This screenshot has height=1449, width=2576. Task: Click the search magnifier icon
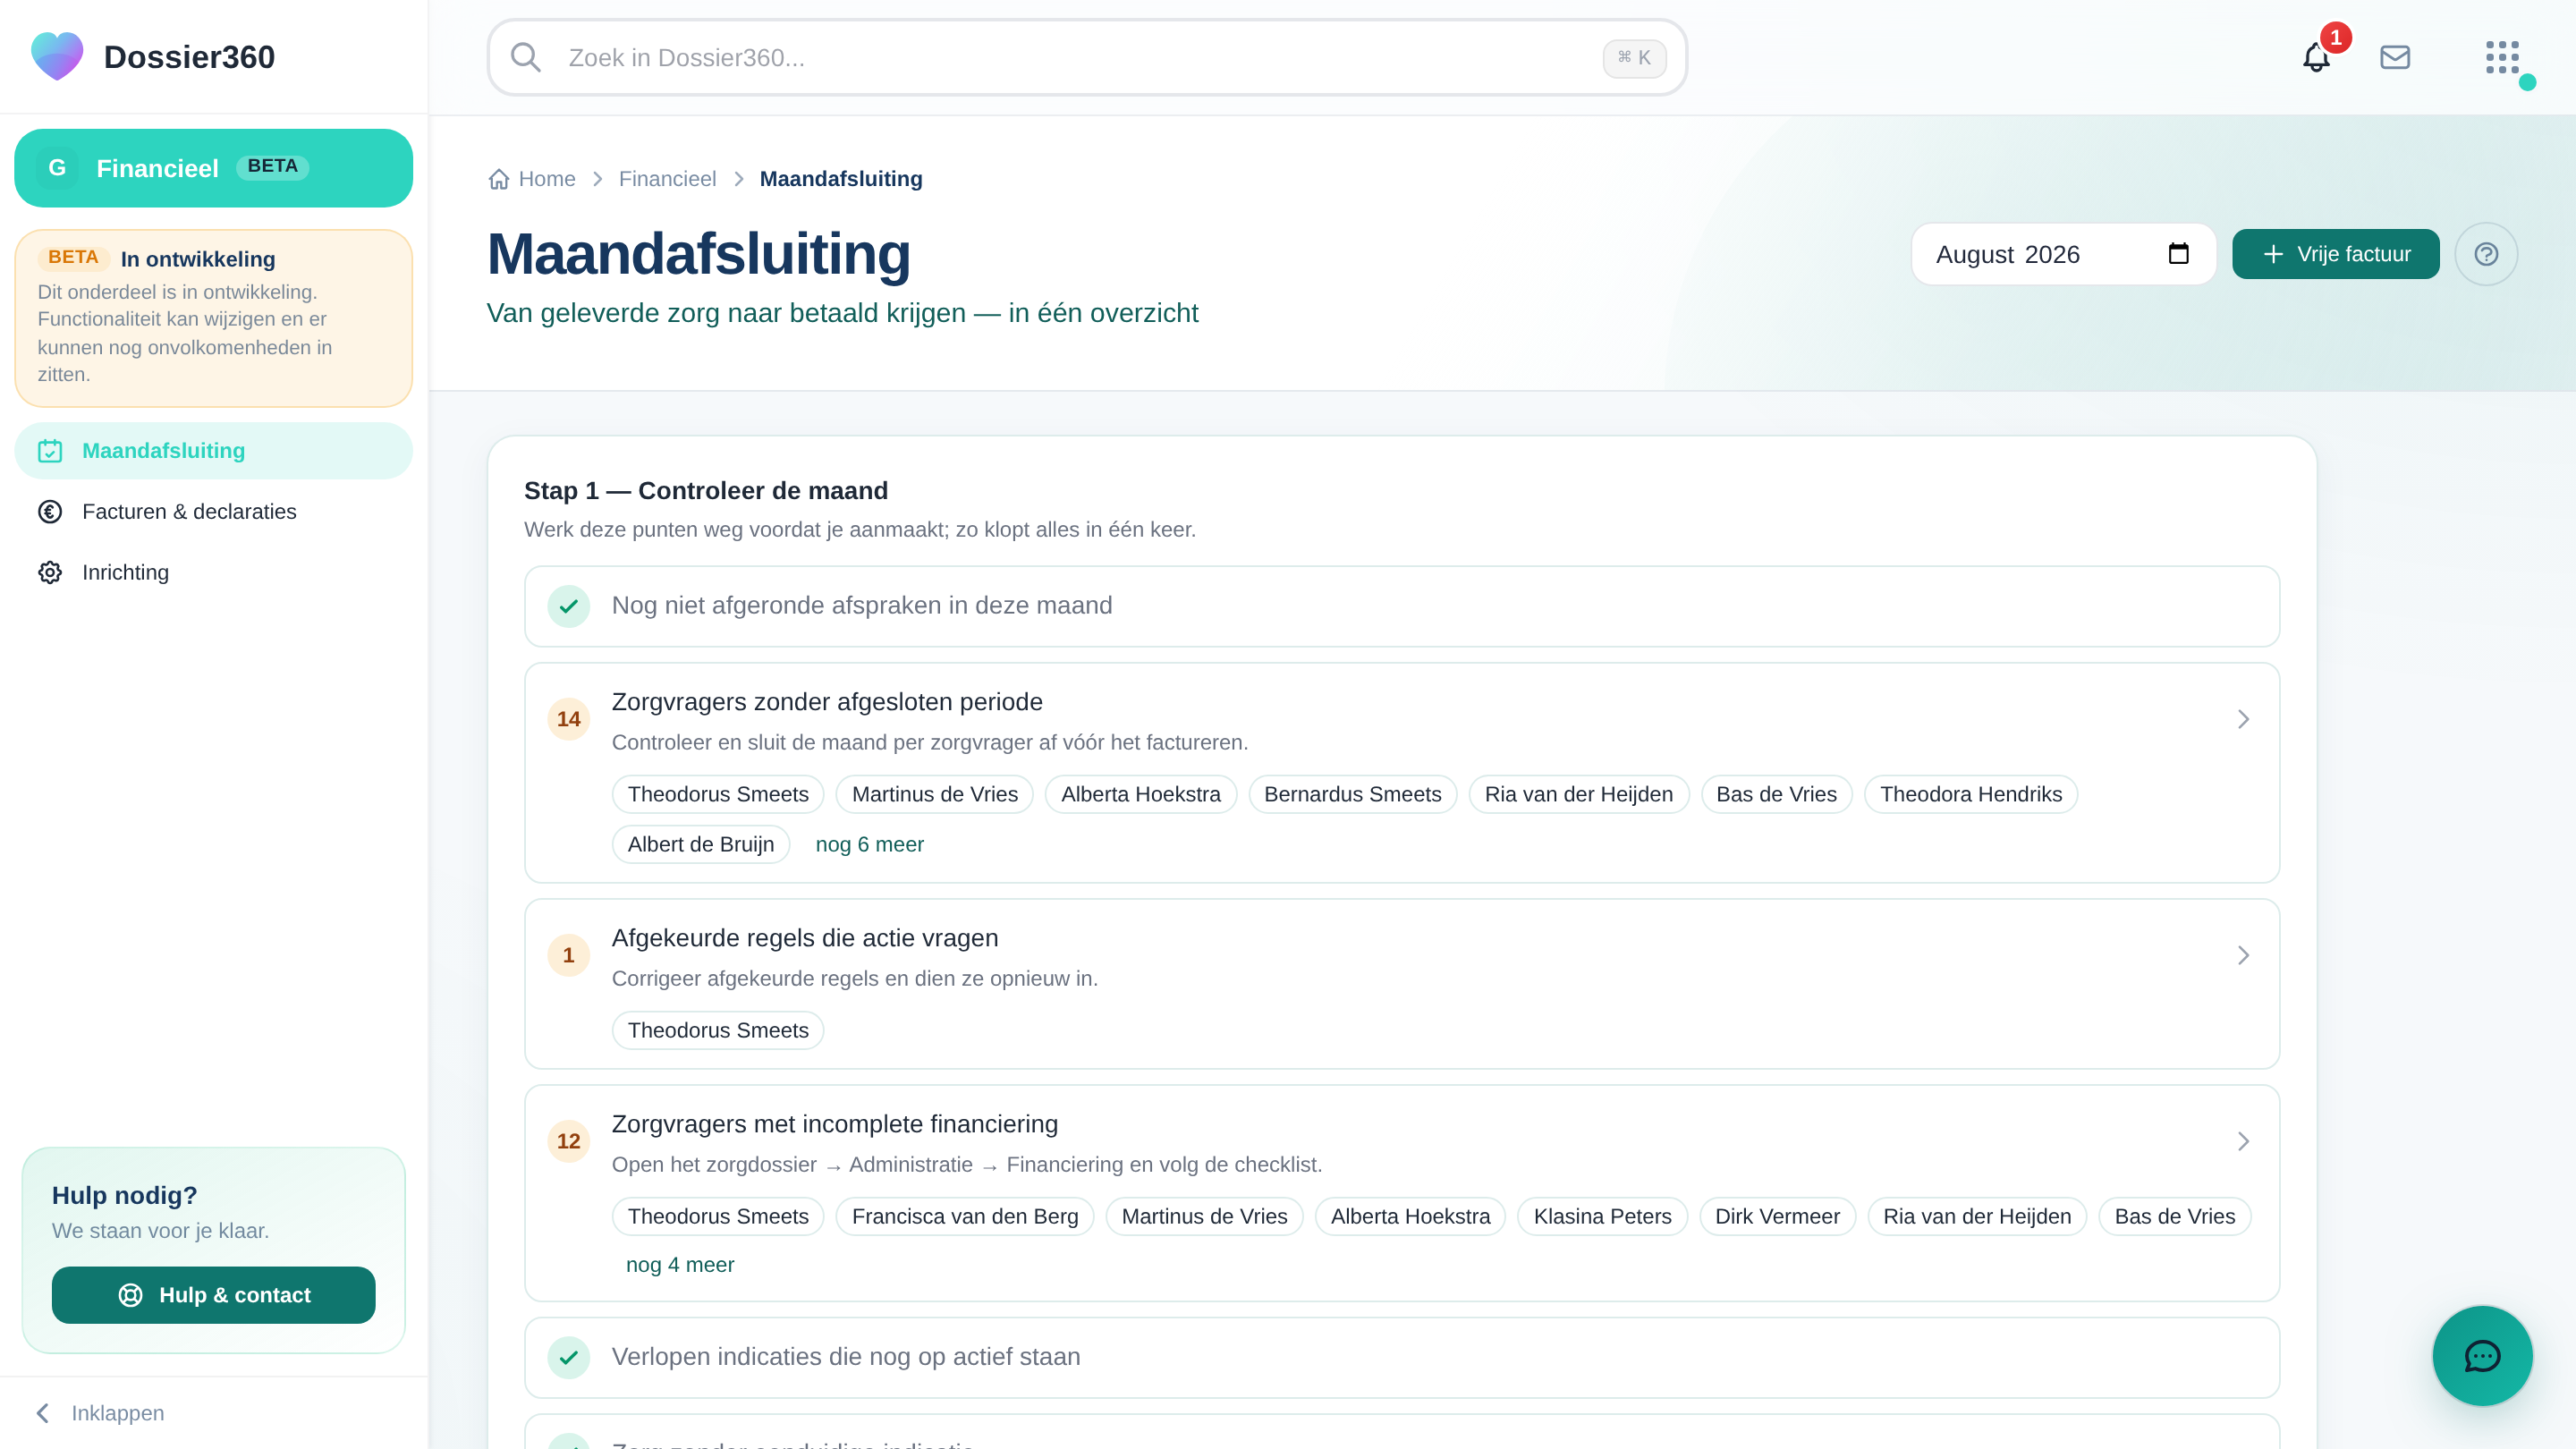tap(526, 58)
